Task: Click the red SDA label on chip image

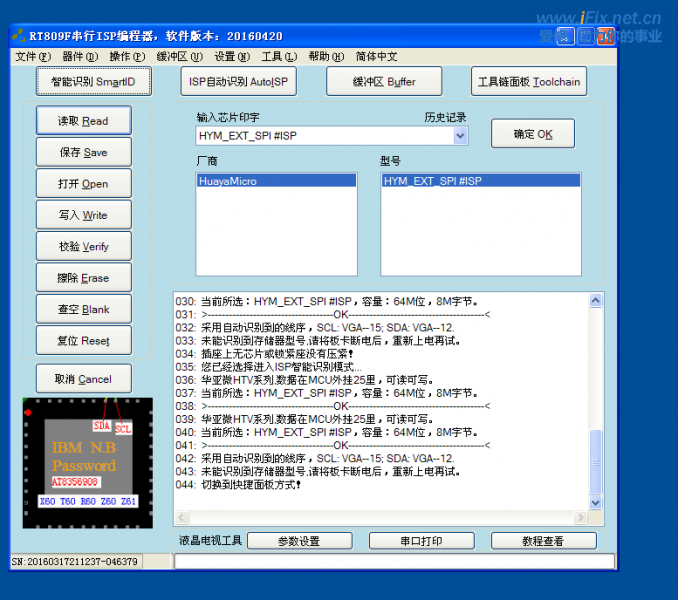Action: pyautogui.click(x=102, y=426)
